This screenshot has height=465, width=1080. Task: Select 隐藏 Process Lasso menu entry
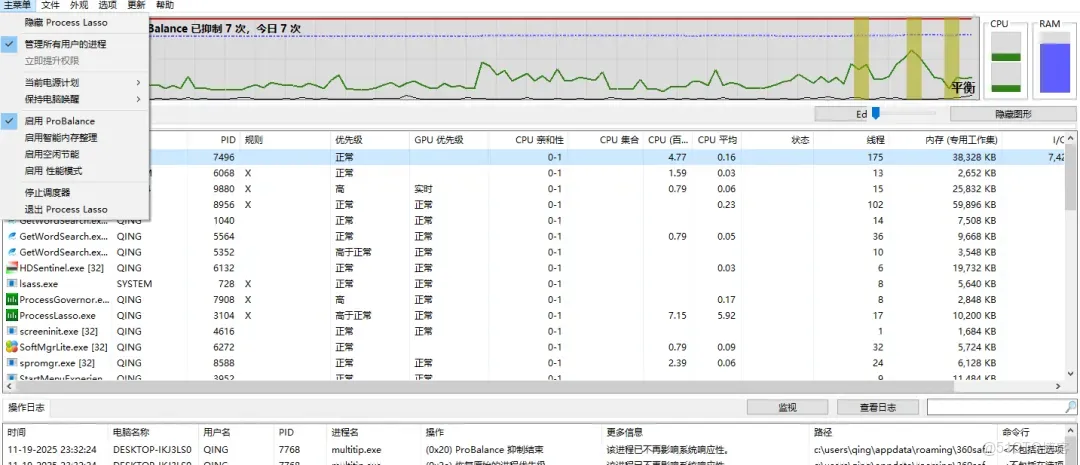tap(74, 23)
